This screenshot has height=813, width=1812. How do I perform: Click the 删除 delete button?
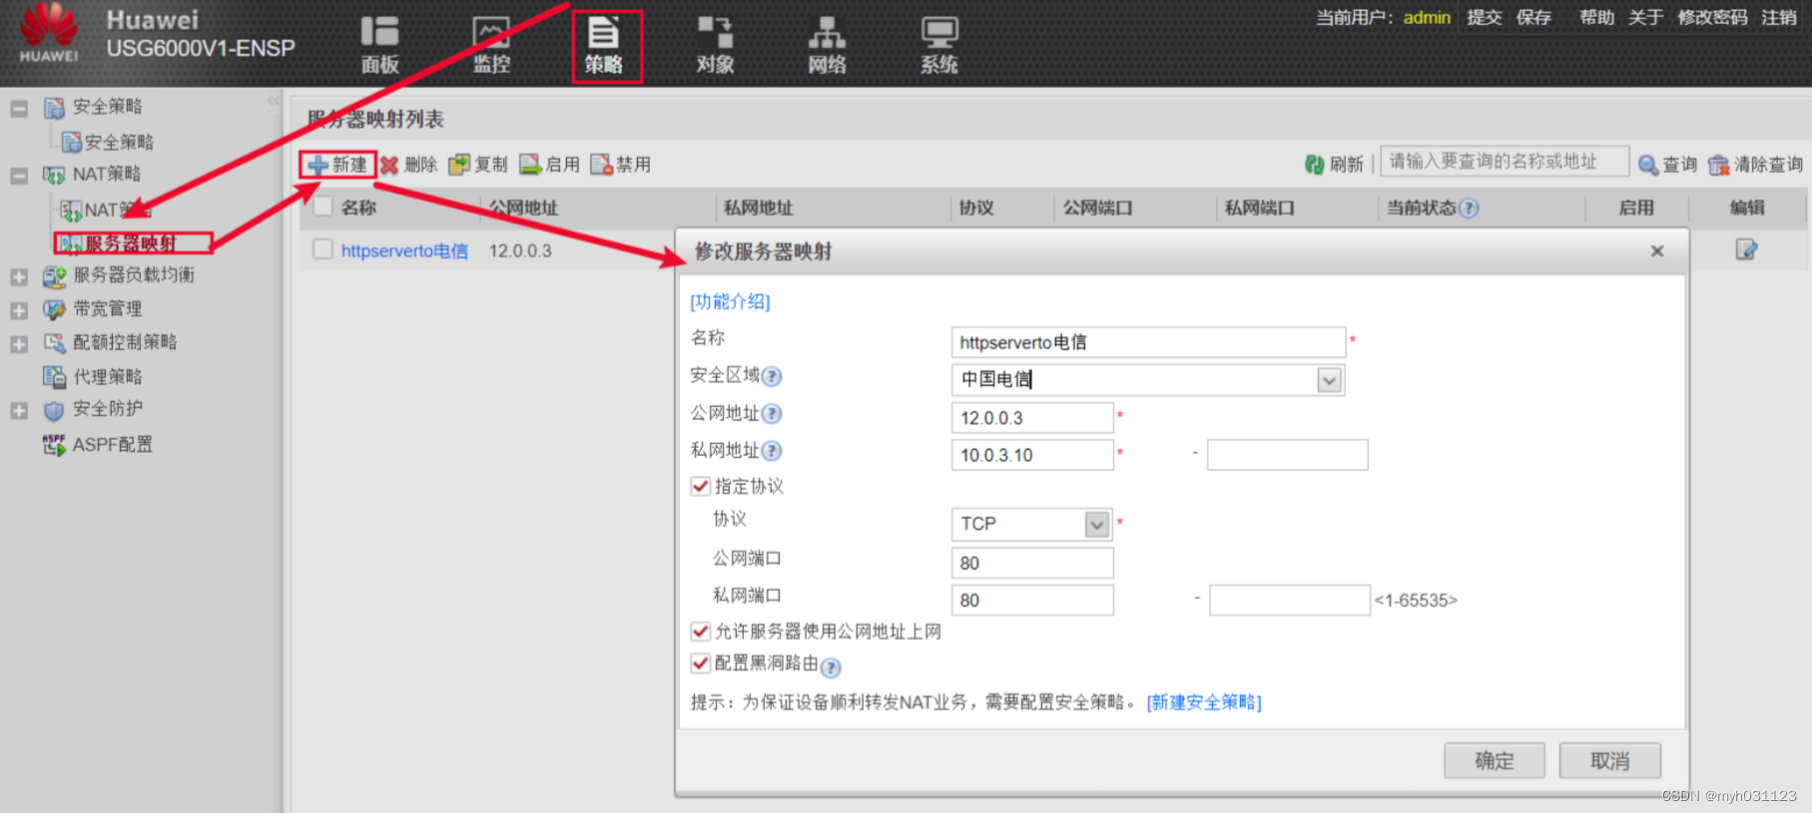[409, 165]
